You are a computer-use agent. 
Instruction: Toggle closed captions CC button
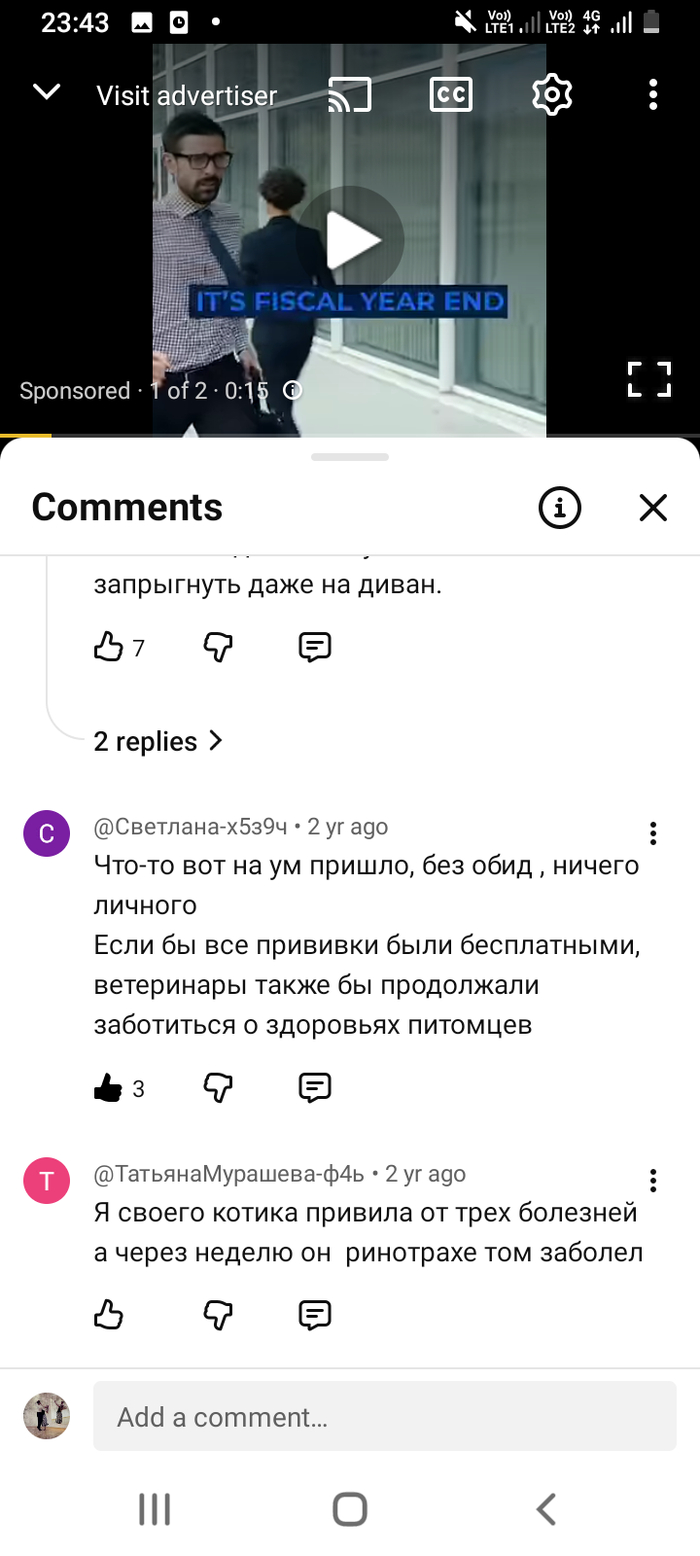450,95
